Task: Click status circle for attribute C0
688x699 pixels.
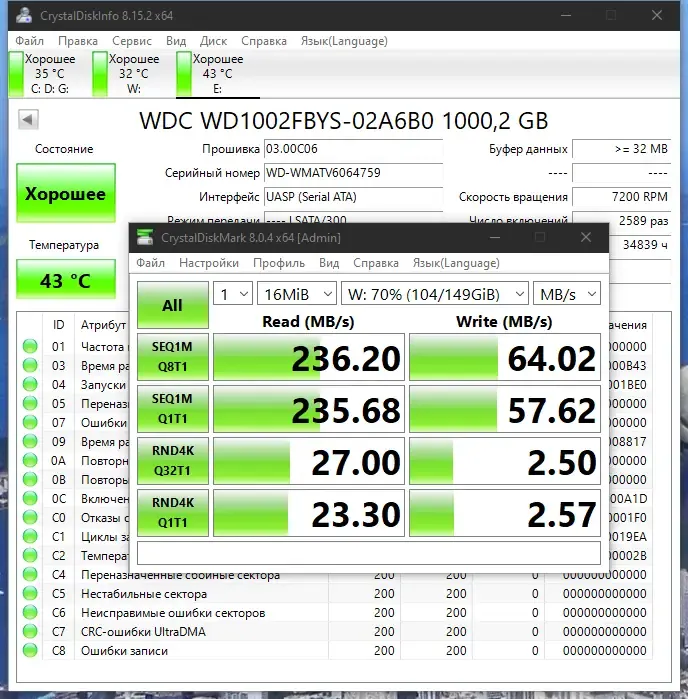Action: (30, 517)
